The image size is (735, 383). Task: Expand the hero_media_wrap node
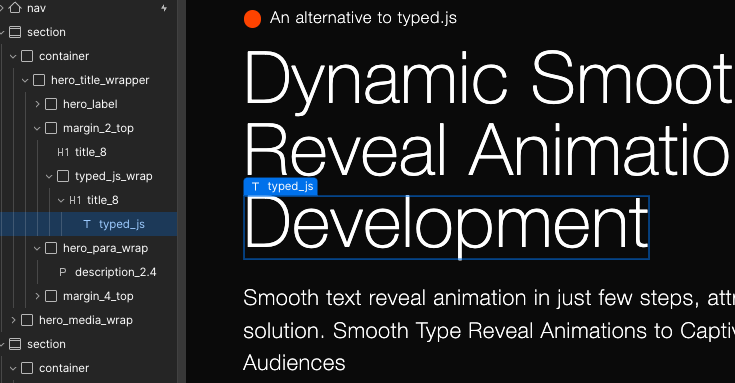pos(13,320)
